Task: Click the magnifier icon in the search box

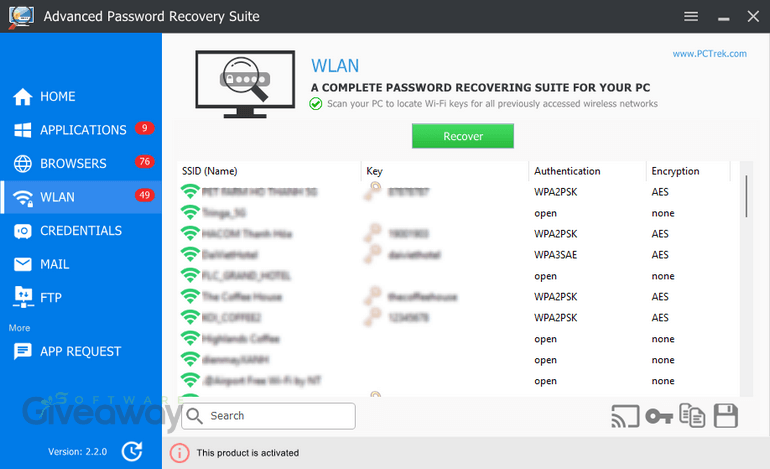Action: click(x=194, y=416)
